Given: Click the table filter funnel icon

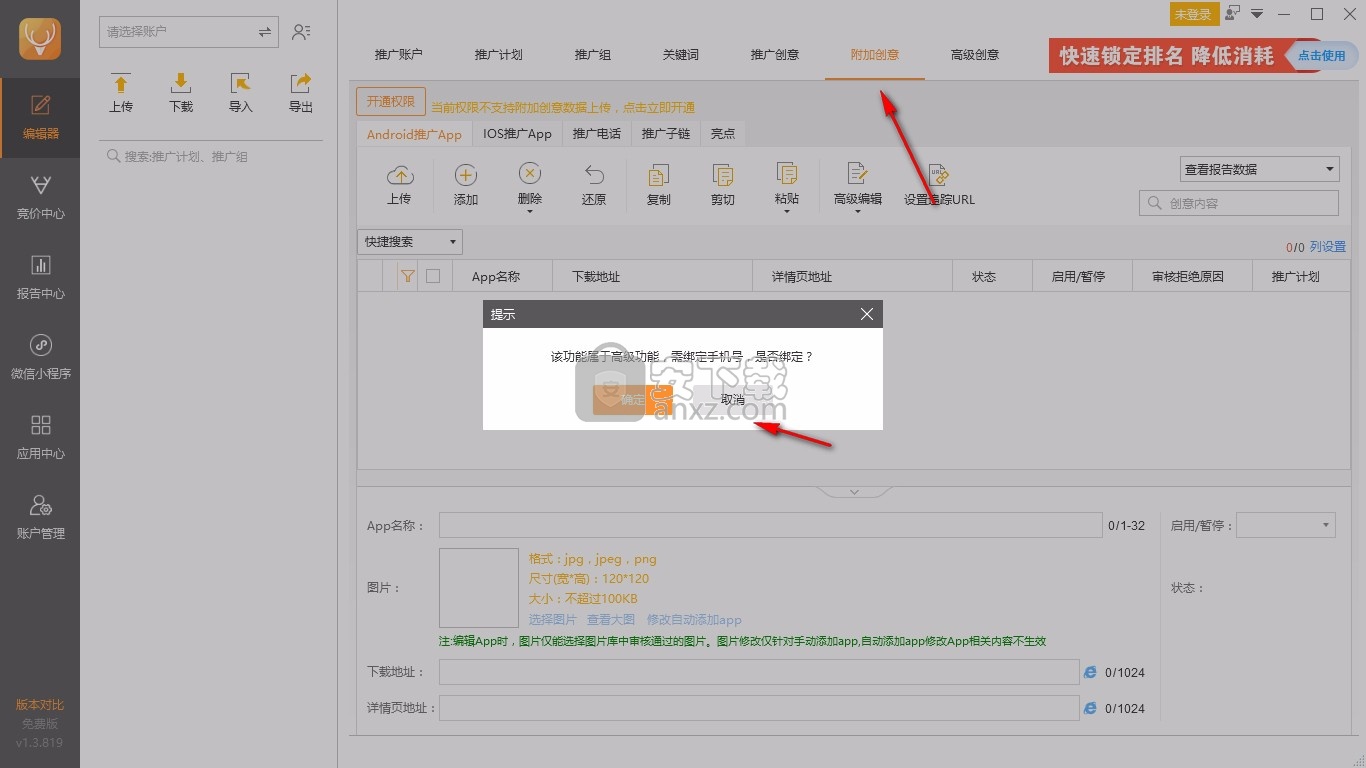Looking at the screenshot, I should click(x=407, y=276).
